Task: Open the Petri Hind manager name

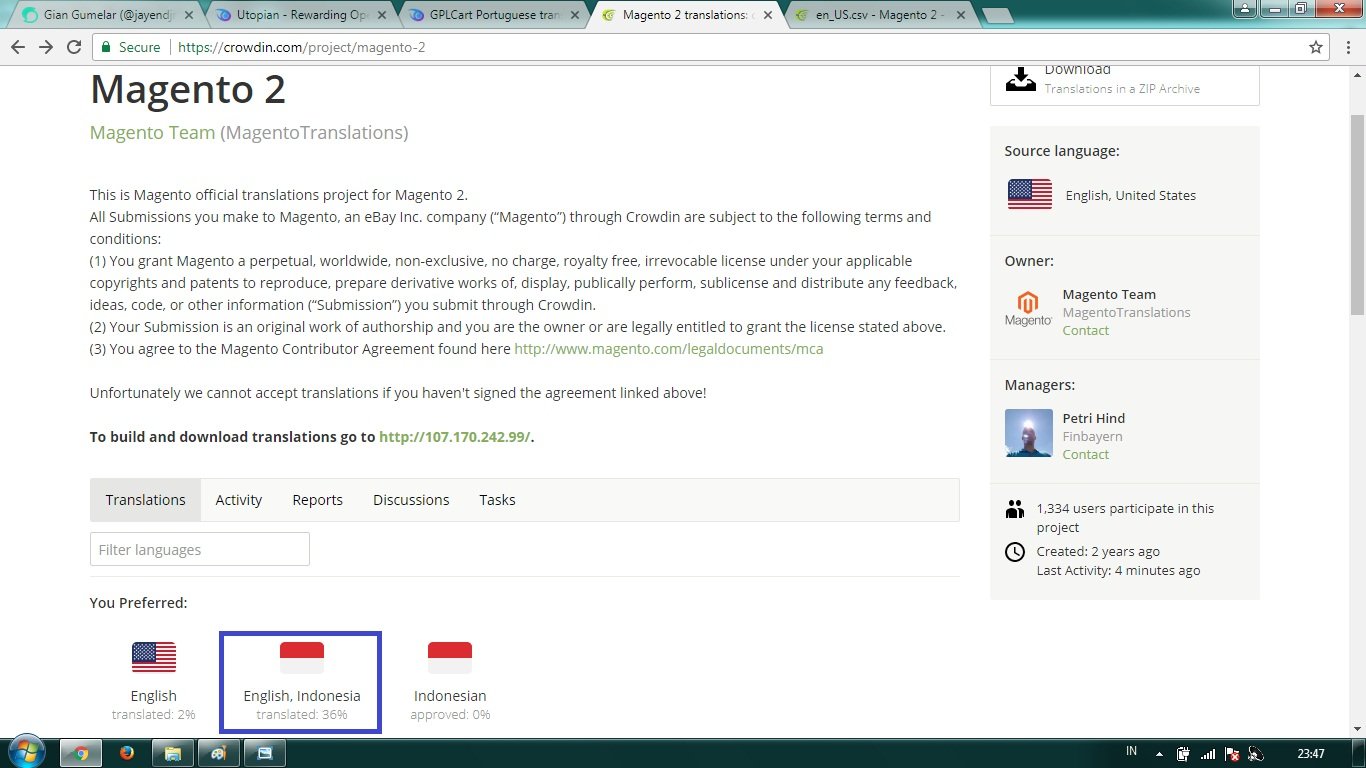Action: [1094, 418]
